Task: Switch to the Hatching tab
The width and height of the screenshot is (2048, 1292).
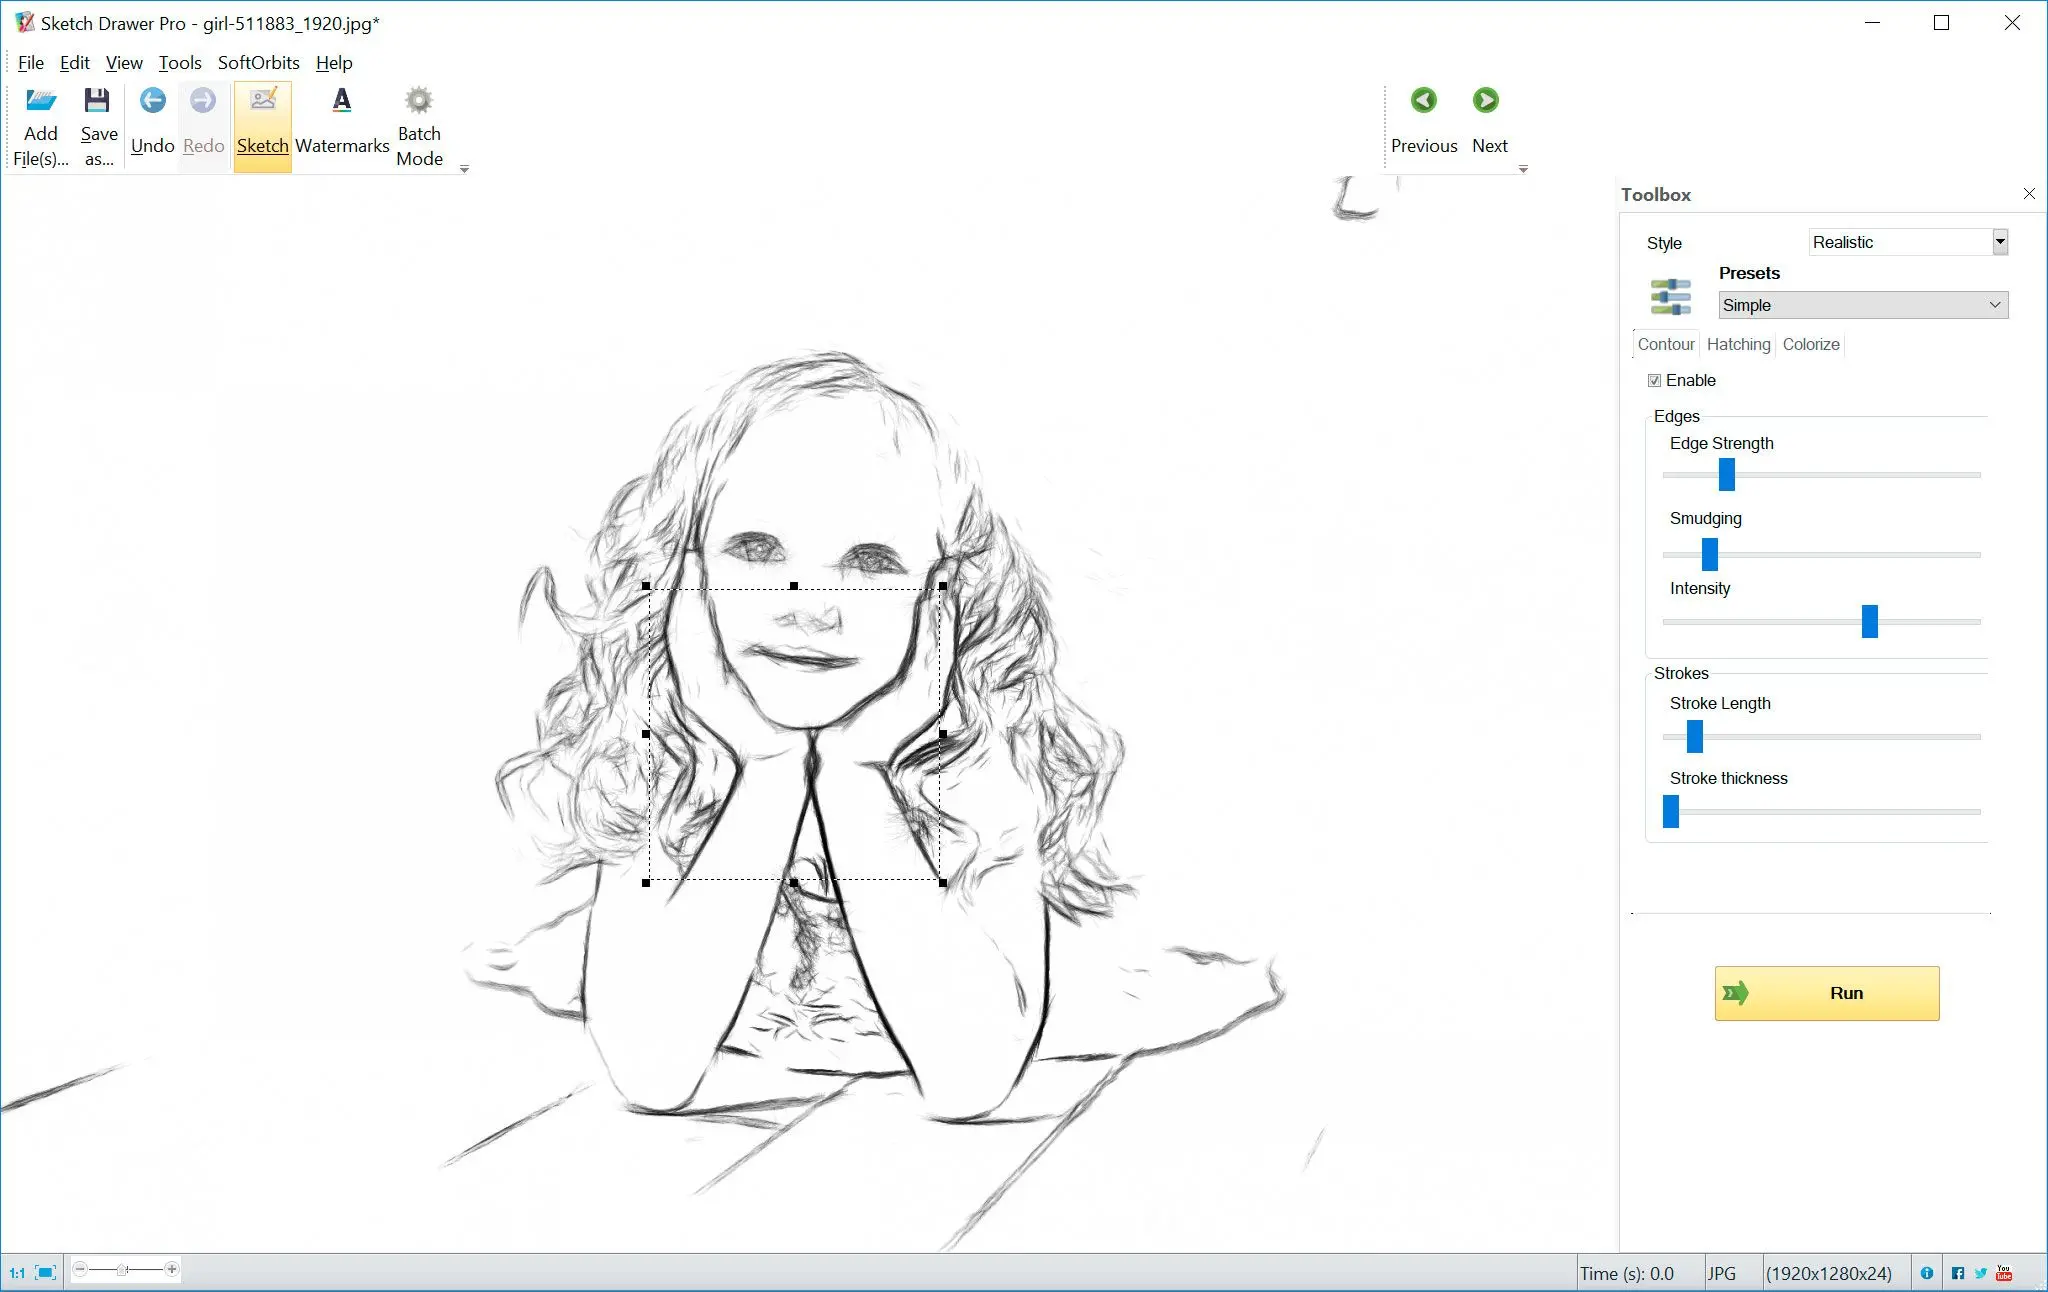Action: click(x=1737, y=344)
